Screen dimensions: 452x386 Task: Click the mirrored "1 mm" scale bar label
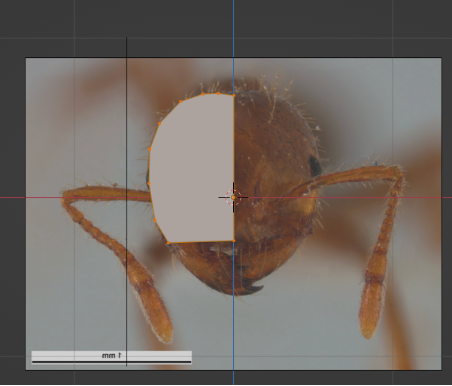pyautogui.click(x=112, y=356)
